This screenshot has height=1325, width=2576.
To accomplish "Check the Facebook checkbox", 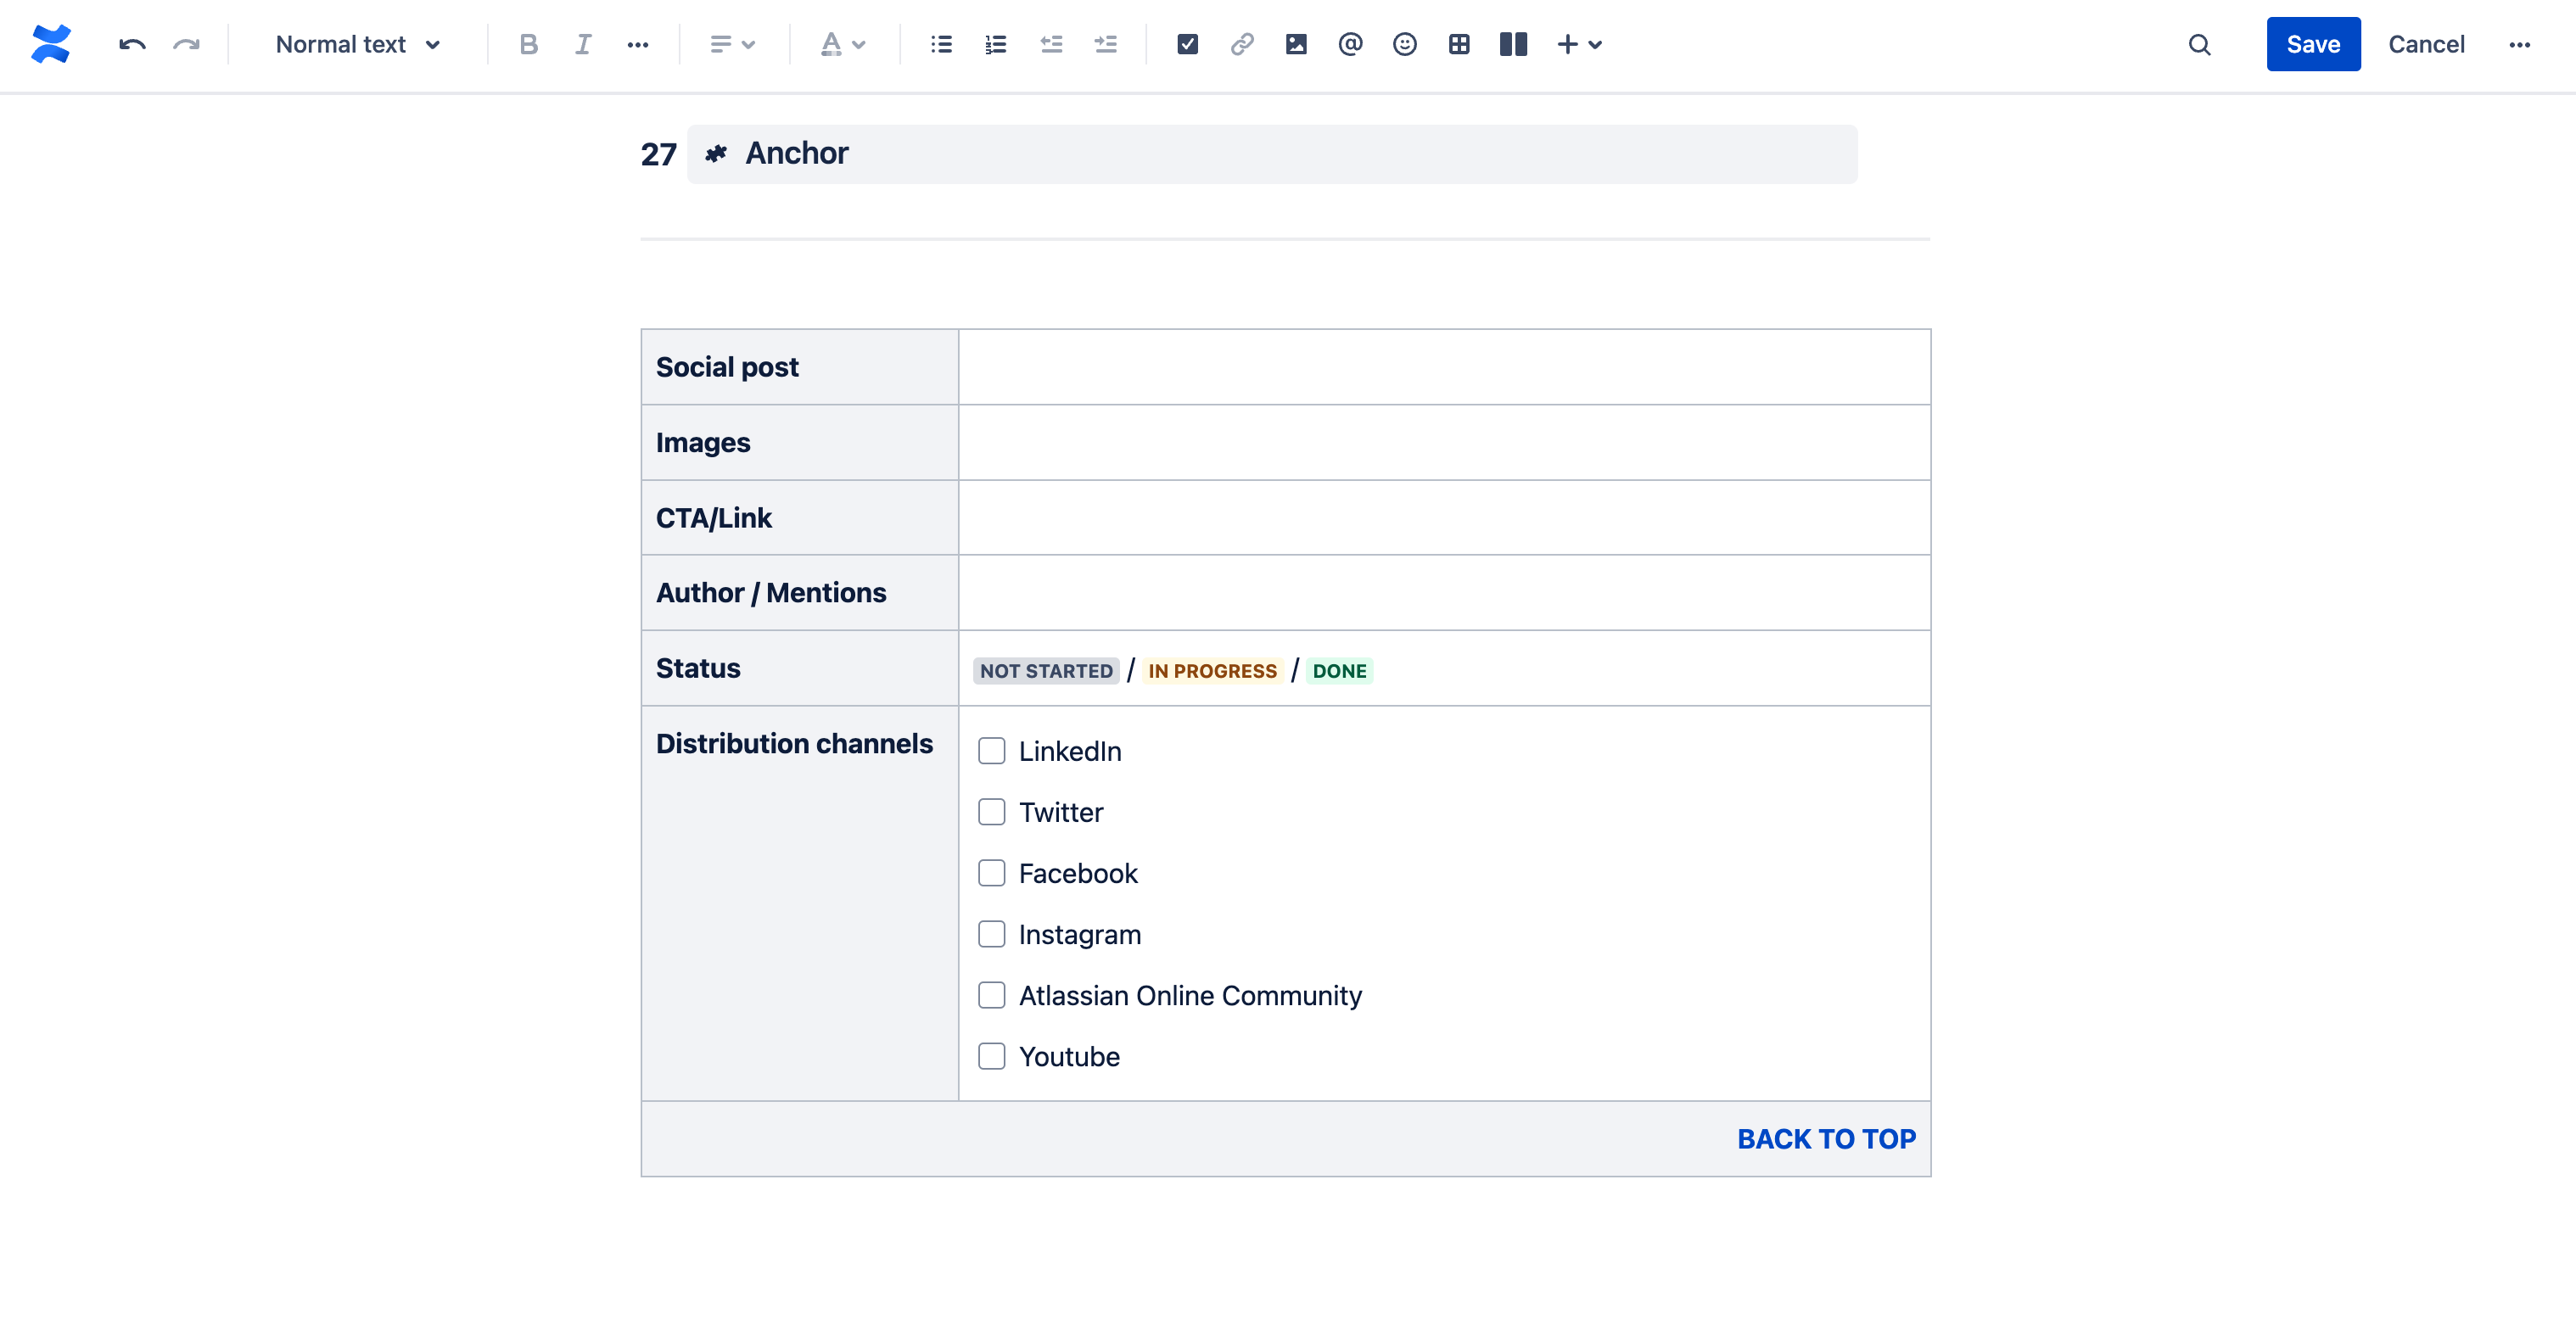I will coord(991,873).
